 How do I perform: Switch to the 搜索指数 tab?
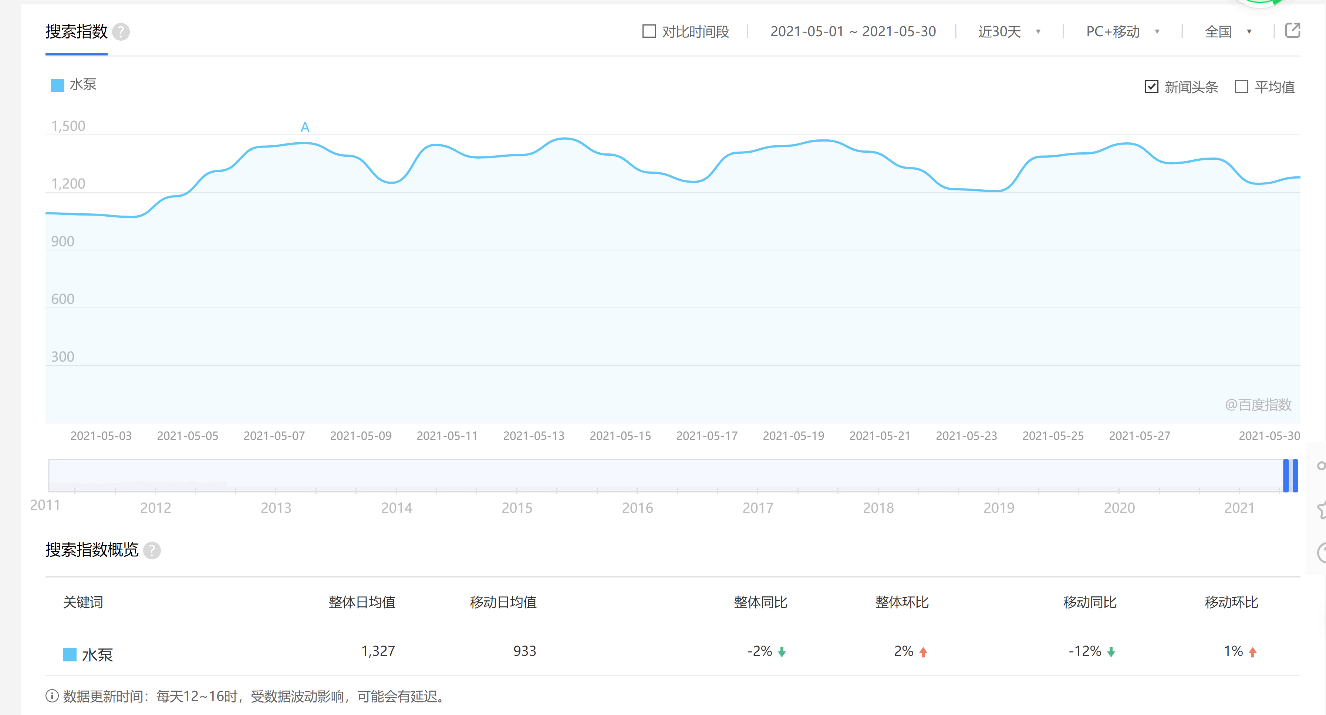click(x=76, y=32)
